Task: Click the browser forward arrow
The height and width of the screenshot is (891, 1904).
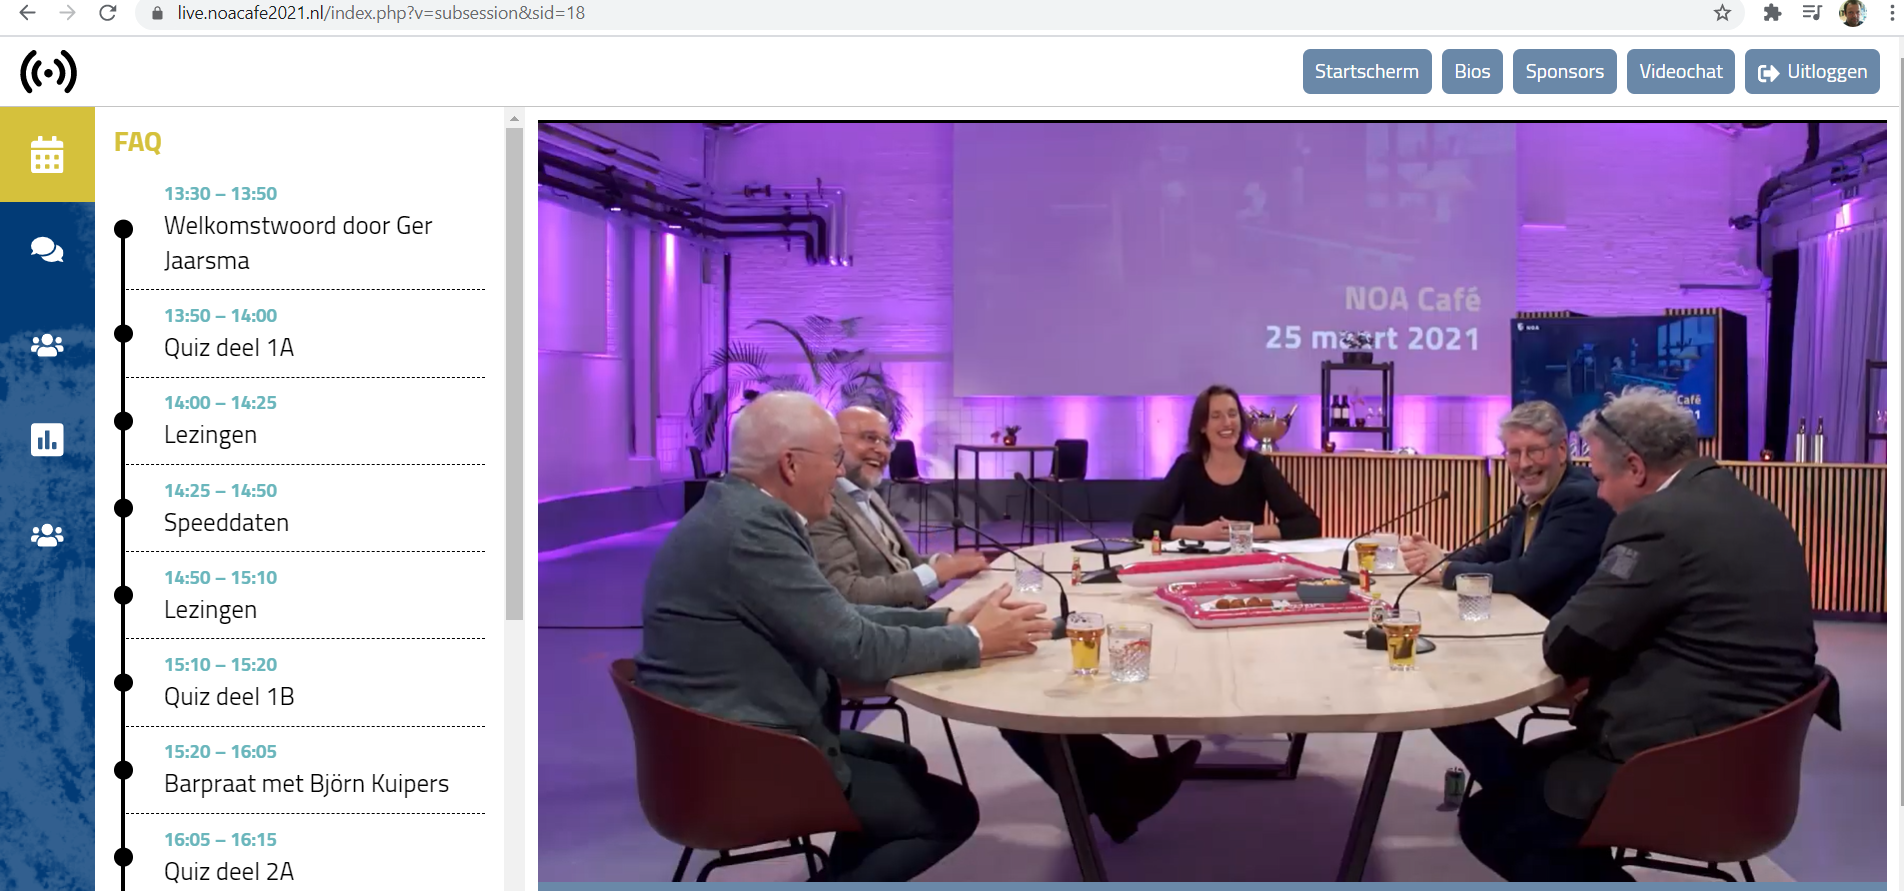Action: point(67,13)
